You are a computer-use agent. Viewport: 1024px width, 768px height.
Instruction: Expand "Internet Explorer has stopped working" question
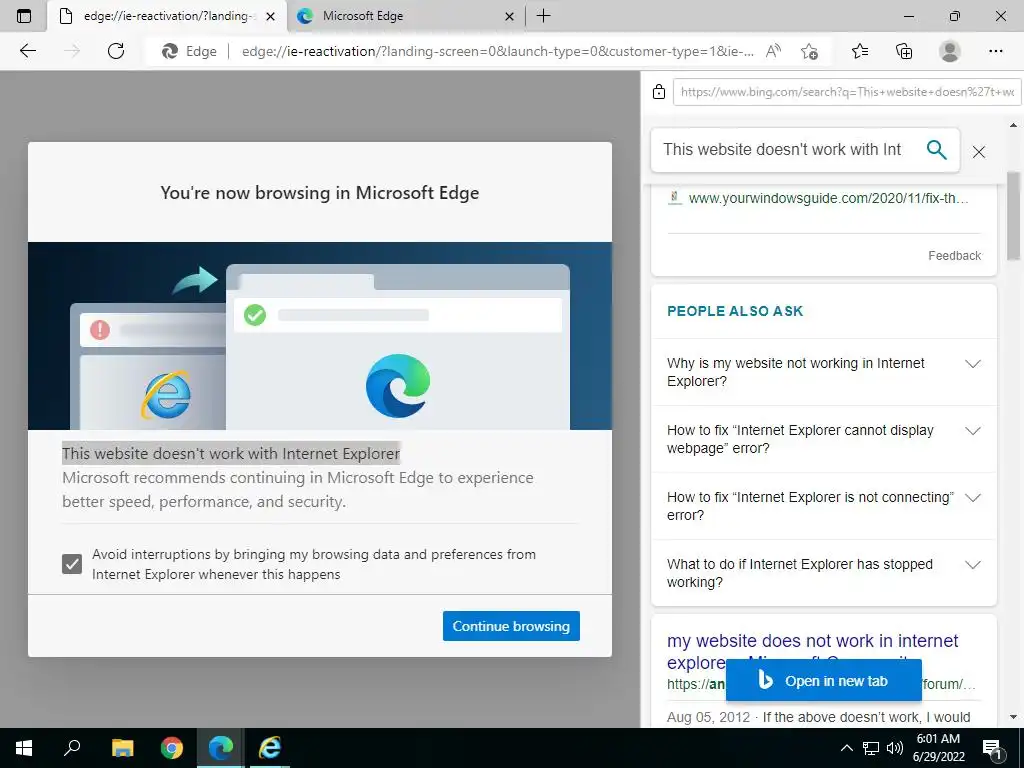tap(824, 573)
